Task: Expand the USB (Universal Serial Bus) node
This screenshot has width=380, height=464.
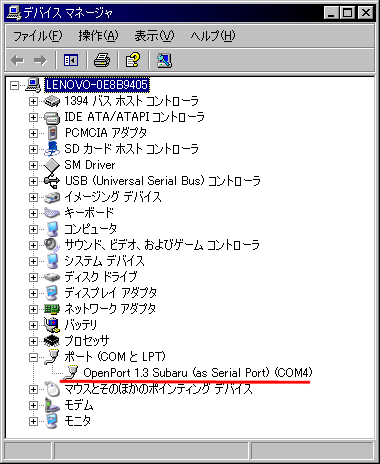Action: (33, 181)
